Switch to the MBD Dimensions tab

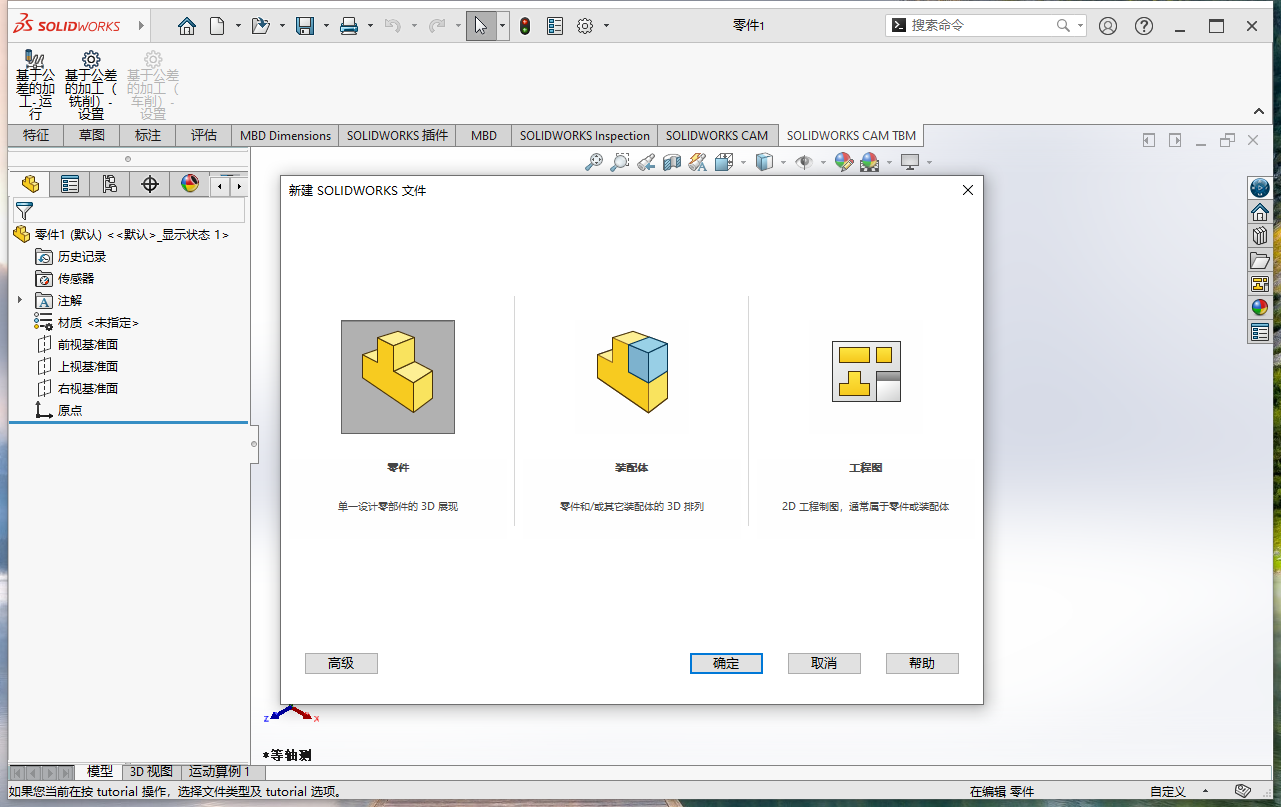(x=285, y=135)
